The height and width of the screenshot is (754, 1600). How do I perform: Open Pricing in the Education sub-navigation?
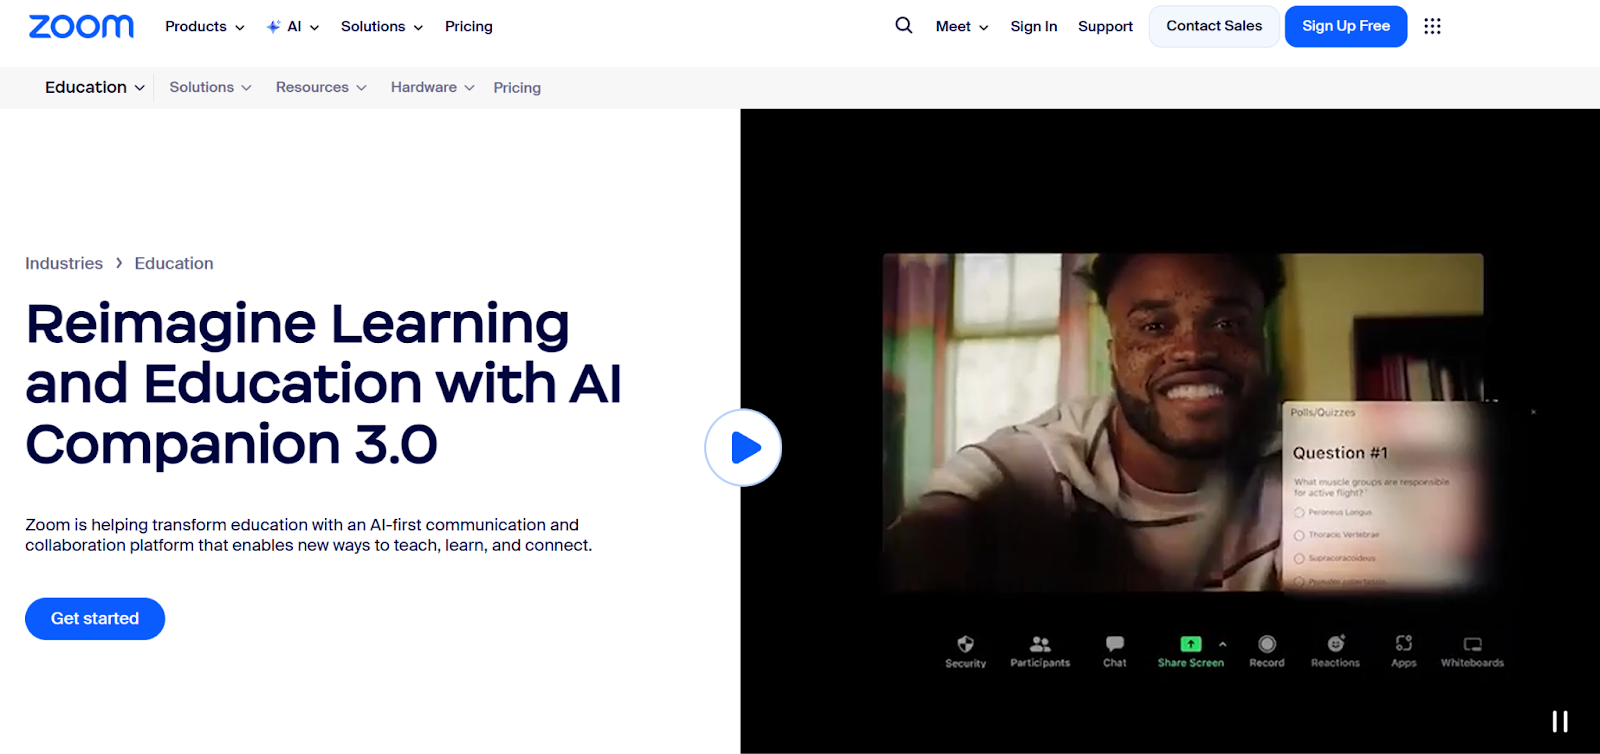click(x=517, y=88)
